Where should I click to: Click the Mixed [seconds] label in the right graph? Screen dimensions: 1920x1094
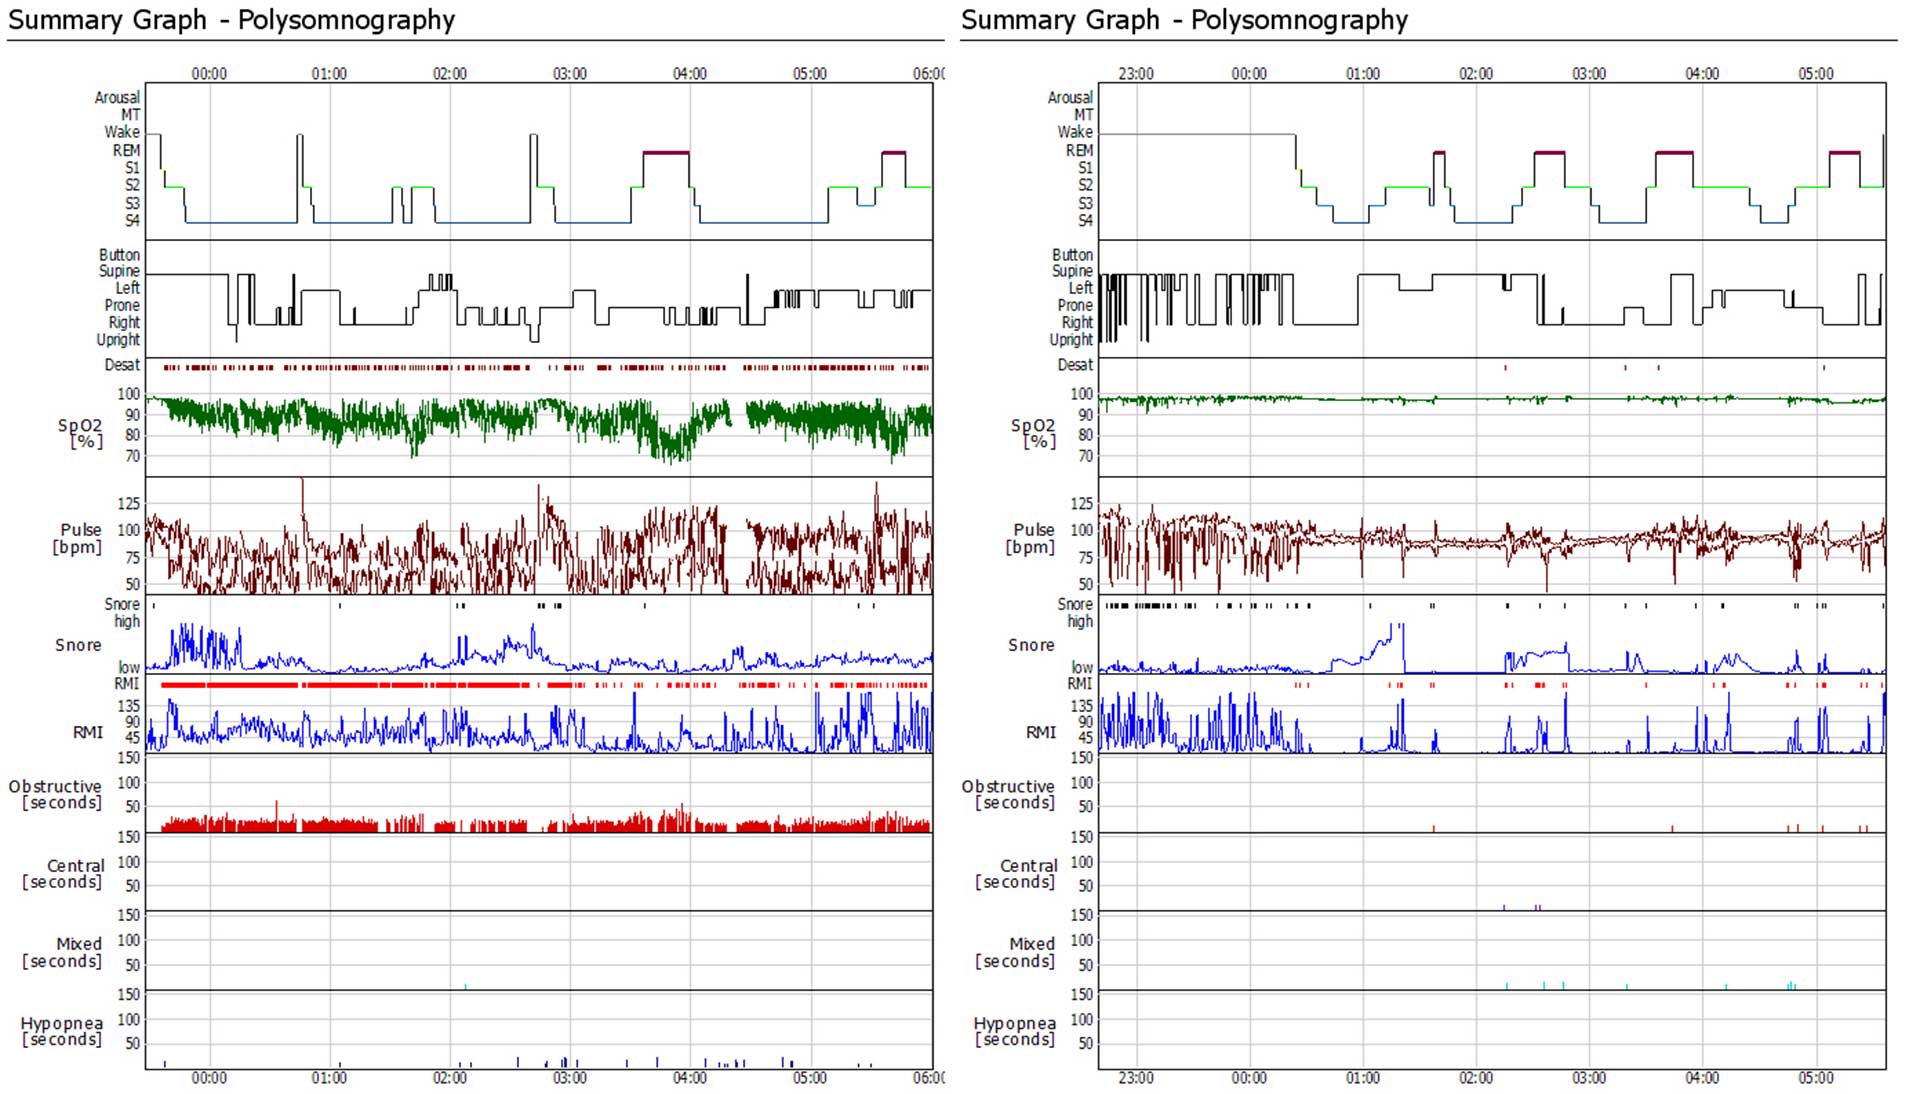tap(1015, 952)
